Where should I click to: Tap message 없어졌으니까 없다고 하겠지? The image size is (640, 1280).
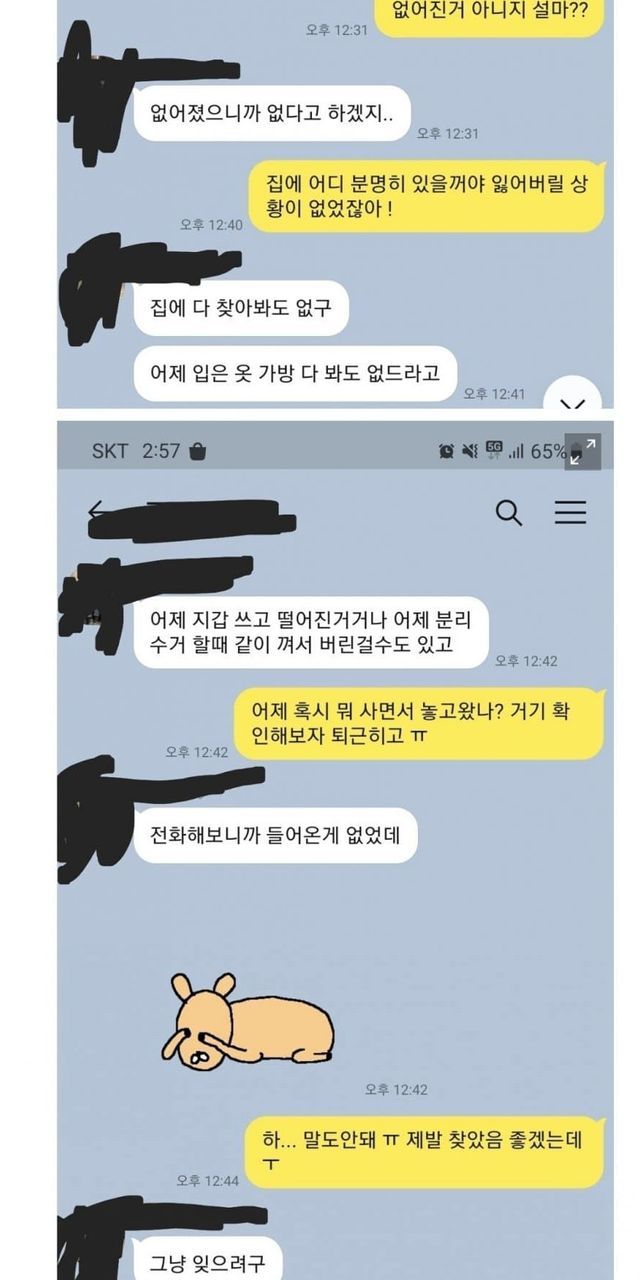pyautogui.click(x=273, y=113)
